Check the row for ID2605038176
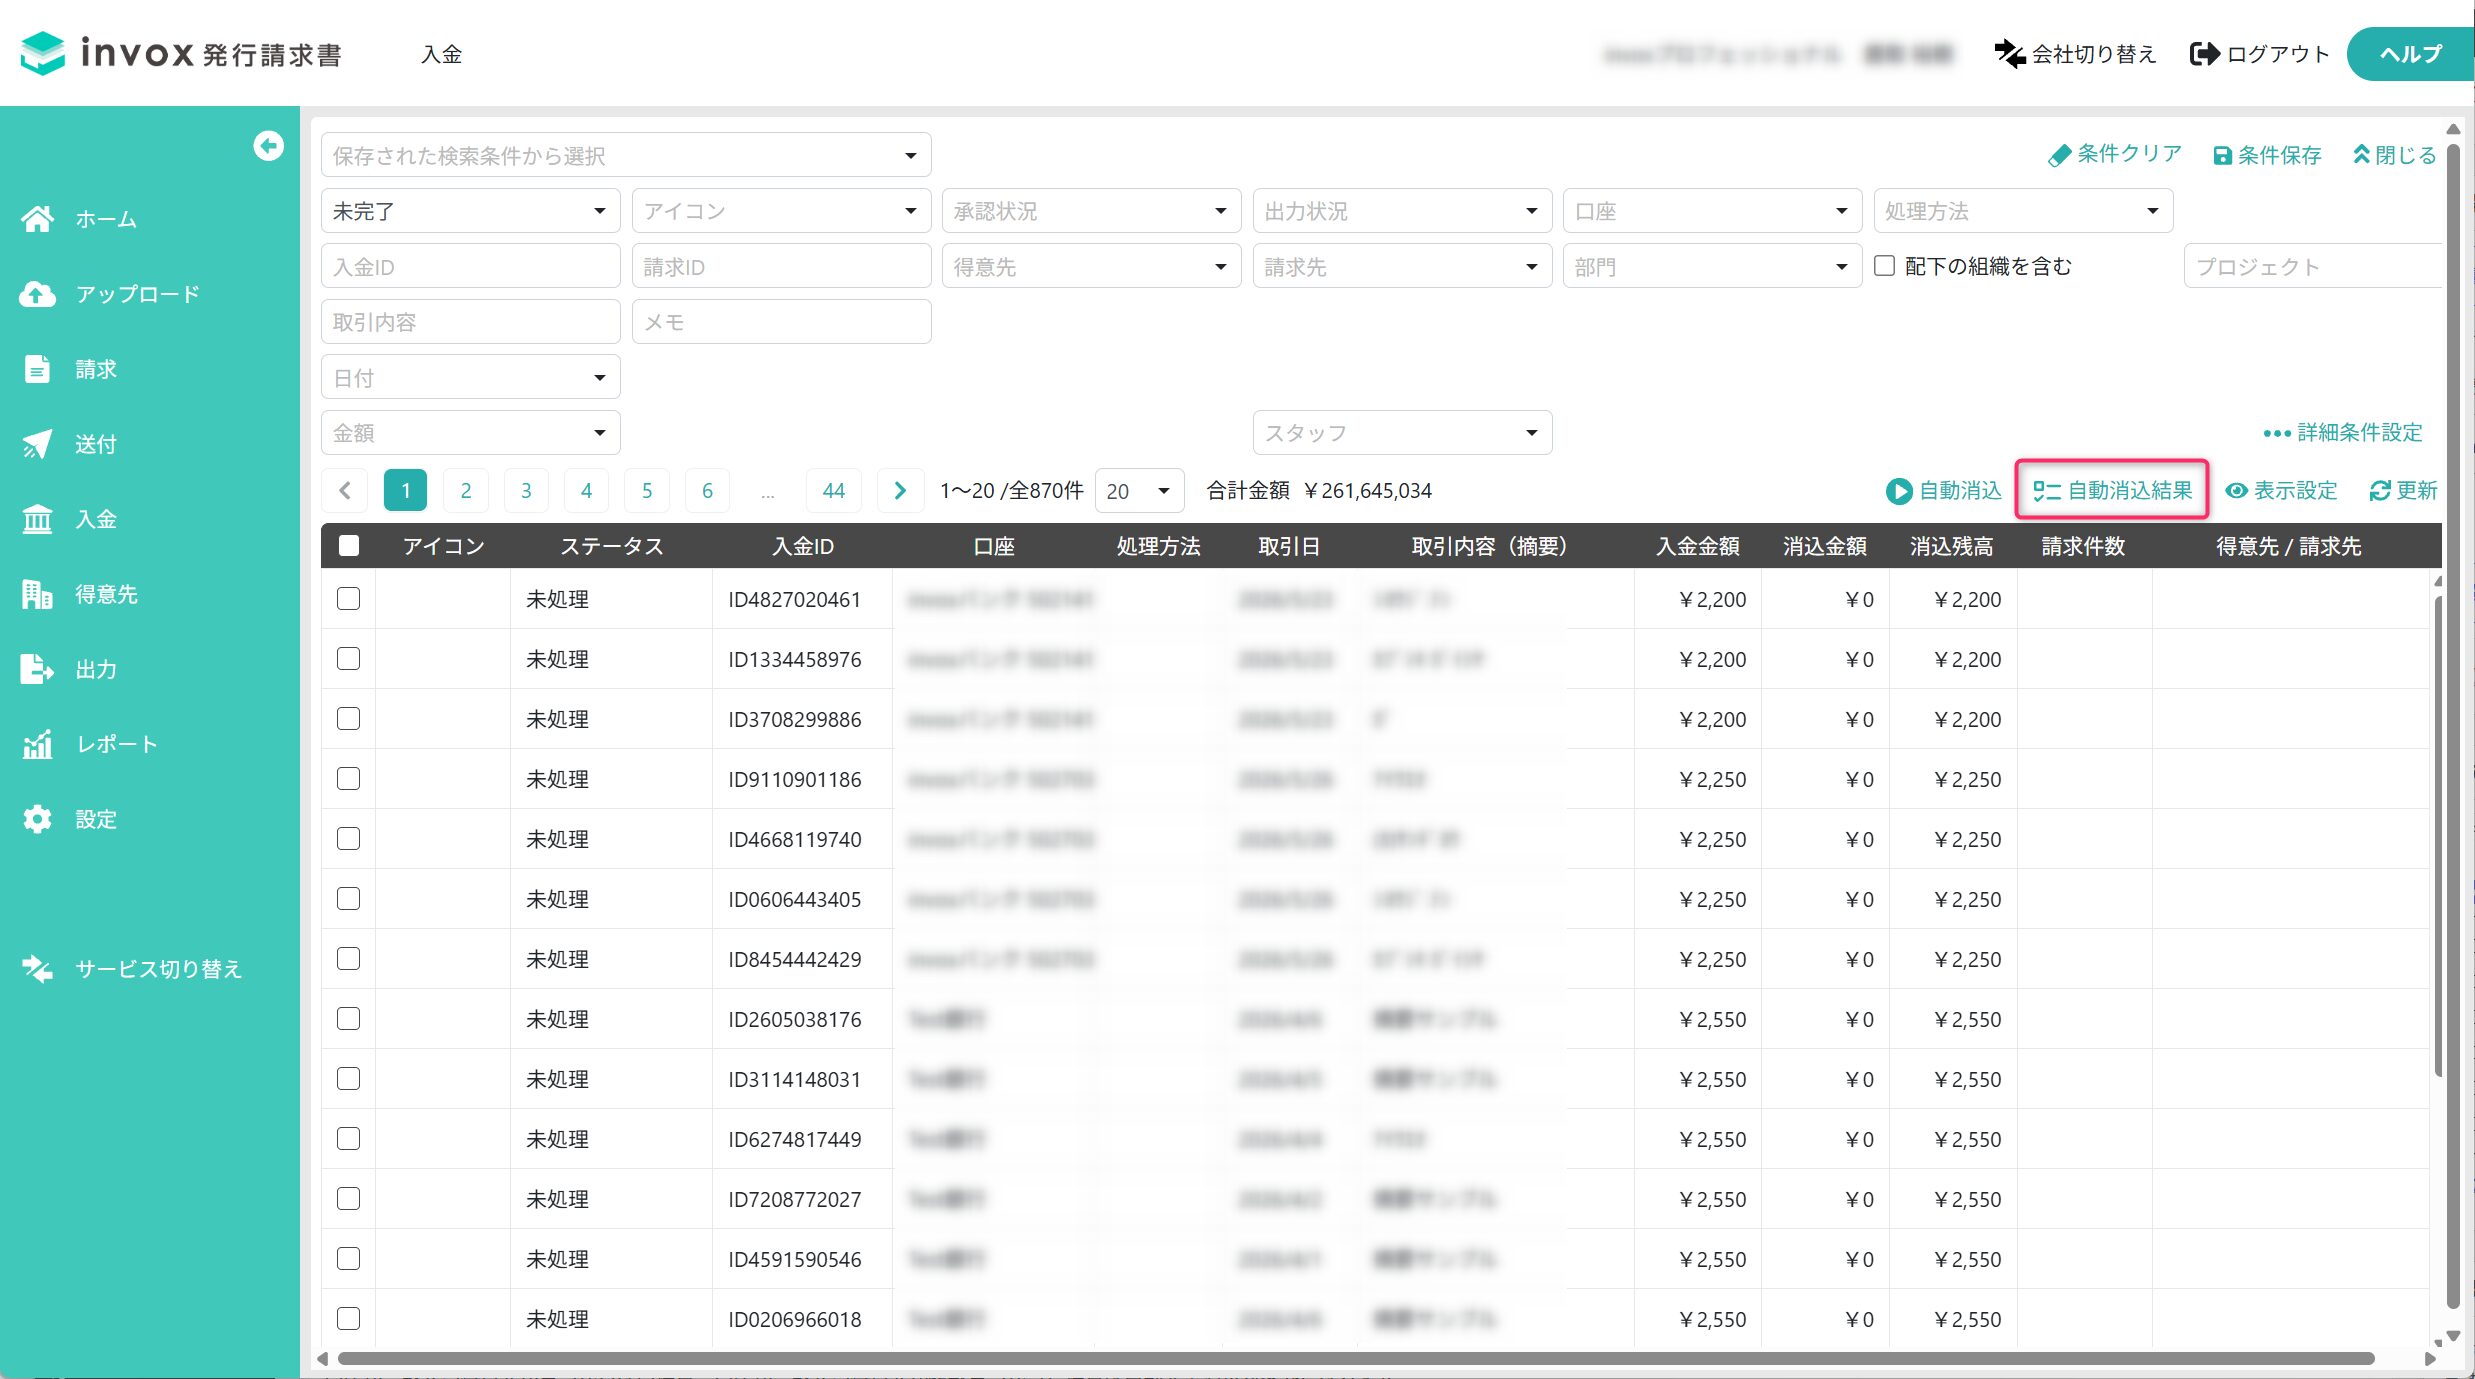Screen dimensions: 2475x1379 click(348, 1018)
